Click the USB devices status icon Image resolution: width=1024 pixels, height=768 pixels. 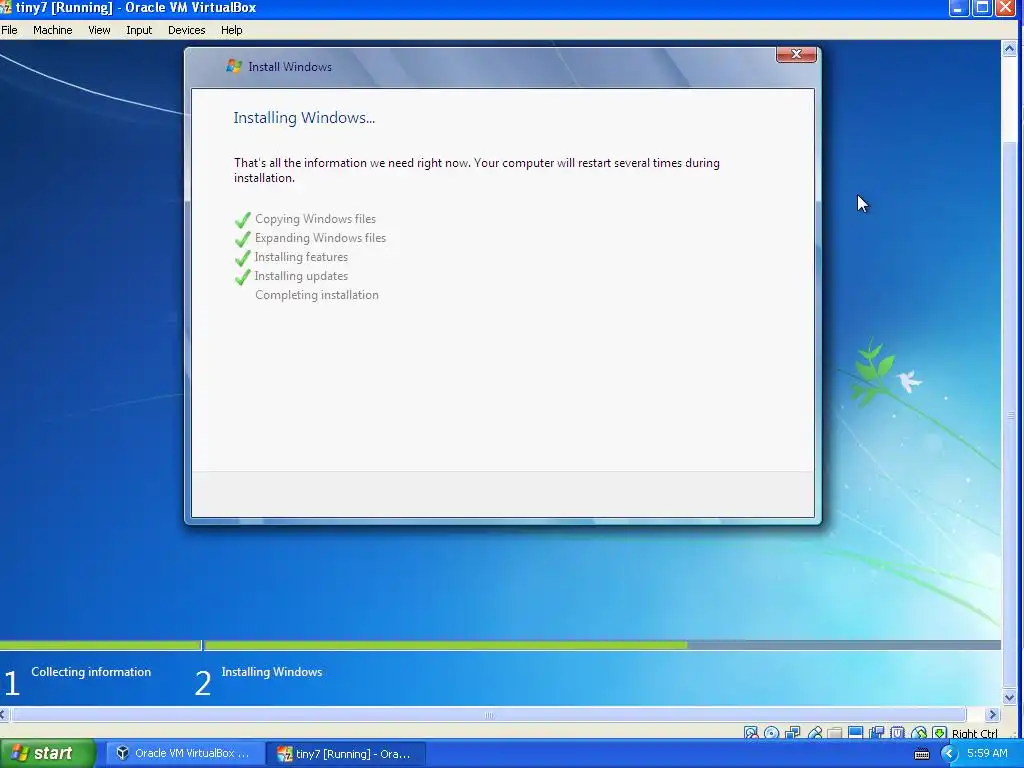point(815,733)
